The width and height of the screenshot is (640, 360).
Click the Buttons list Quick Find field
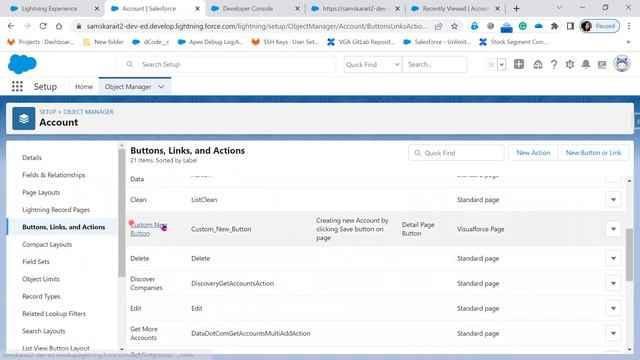(456, 153)
